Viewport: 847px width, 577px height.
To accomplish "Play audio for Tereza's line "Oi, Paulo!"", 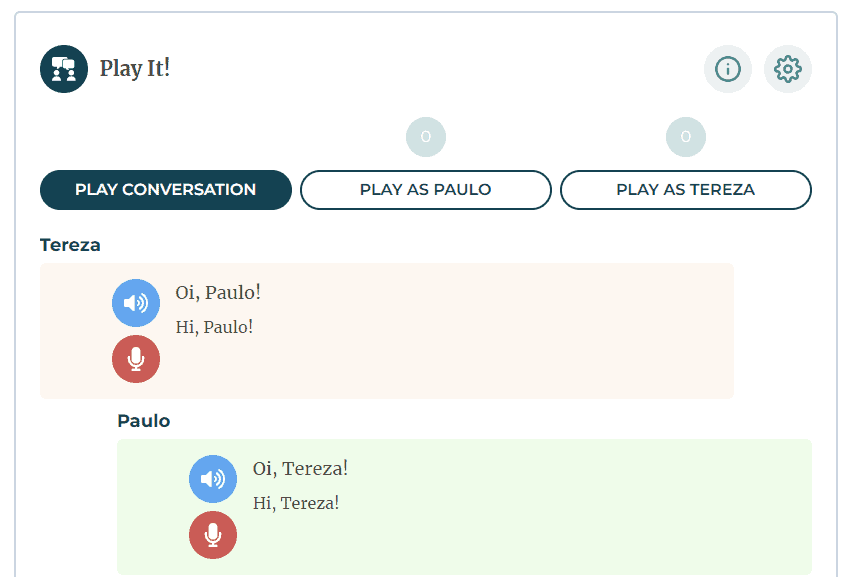I will (x=136, y=303).
